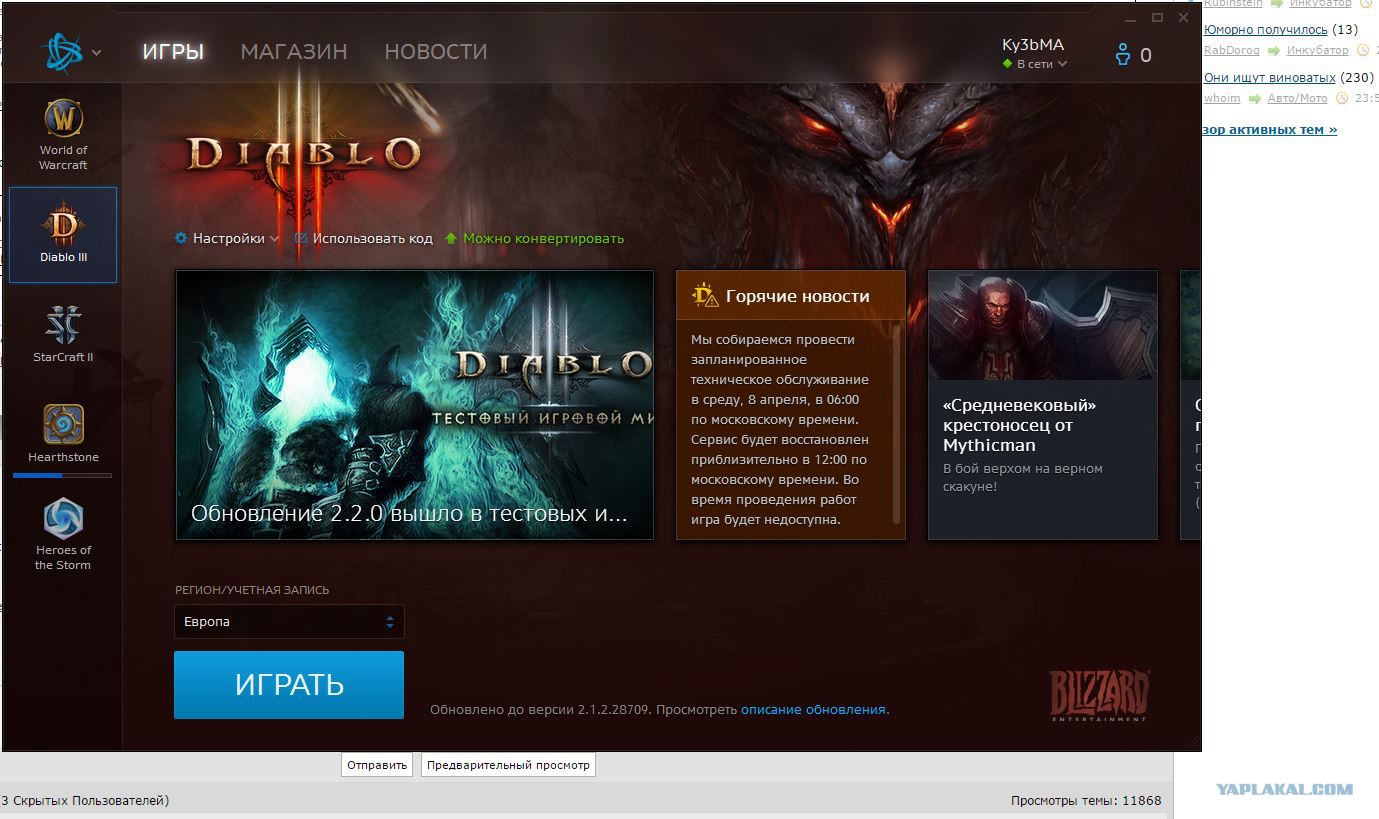Screen dimensions: 1379x819
Task: Click the «Горячие новости» warning icon
Action: click(705, 295)
